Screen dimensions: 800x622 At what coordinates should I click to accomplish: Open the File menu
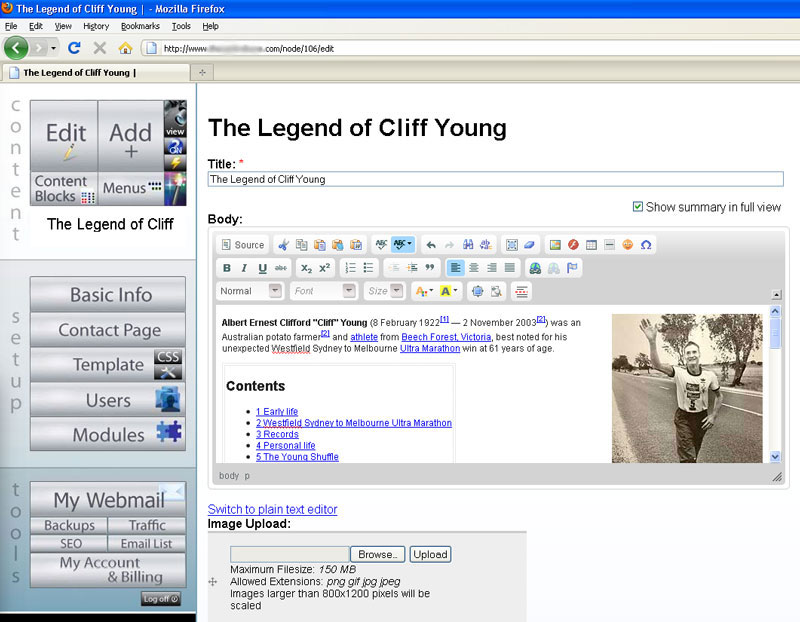point(11,26)
